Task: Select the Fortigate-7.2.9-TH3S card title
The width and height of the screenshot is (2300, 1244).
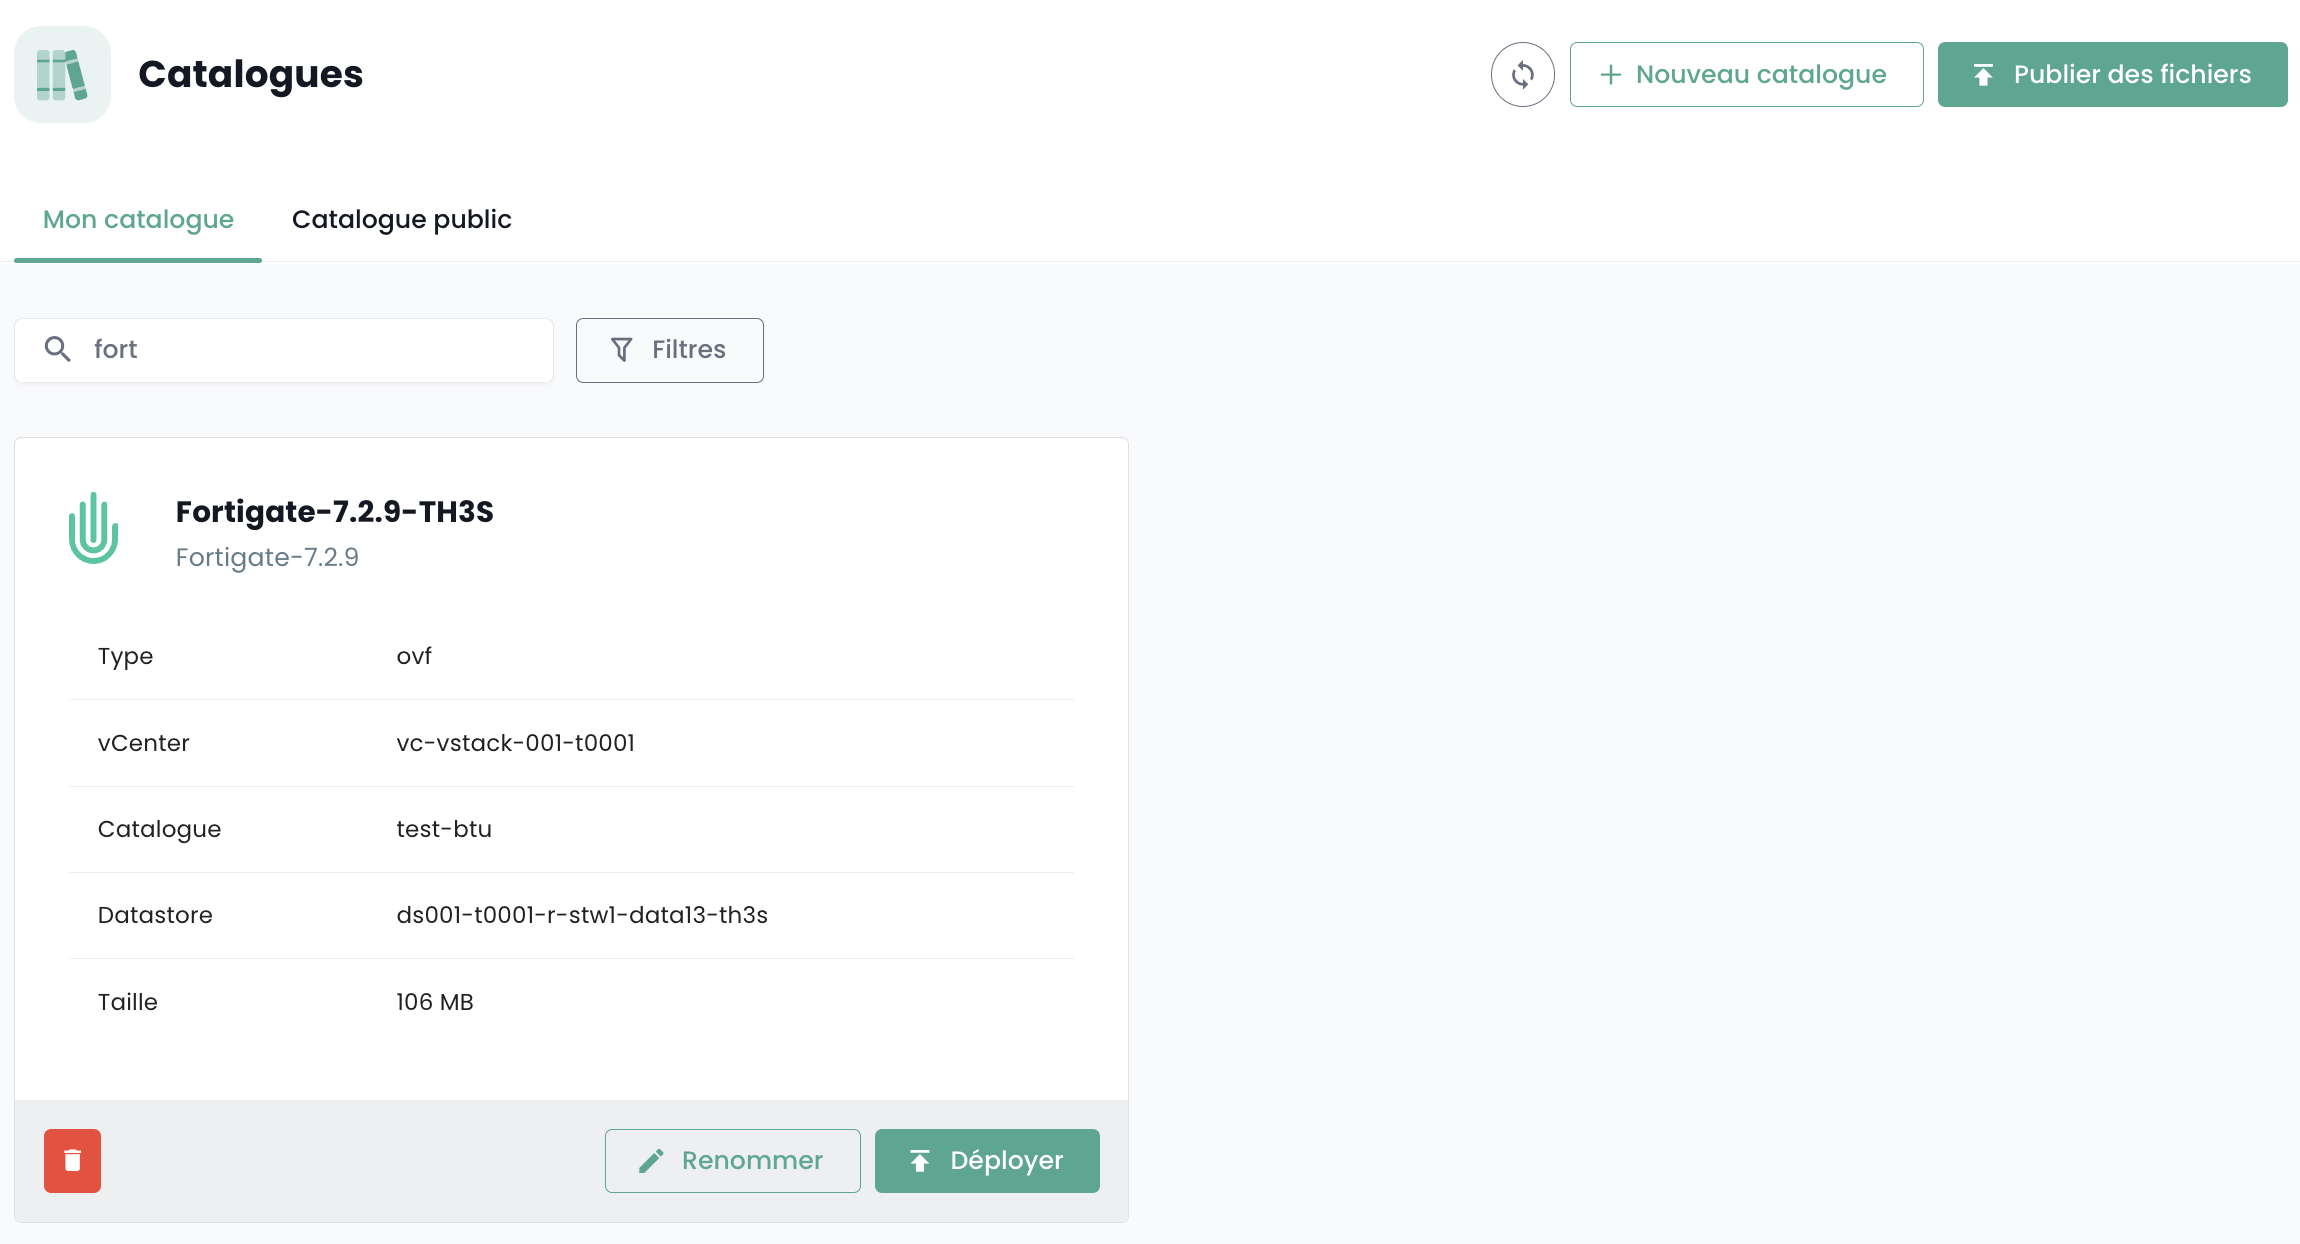Action: coord(334,512)
